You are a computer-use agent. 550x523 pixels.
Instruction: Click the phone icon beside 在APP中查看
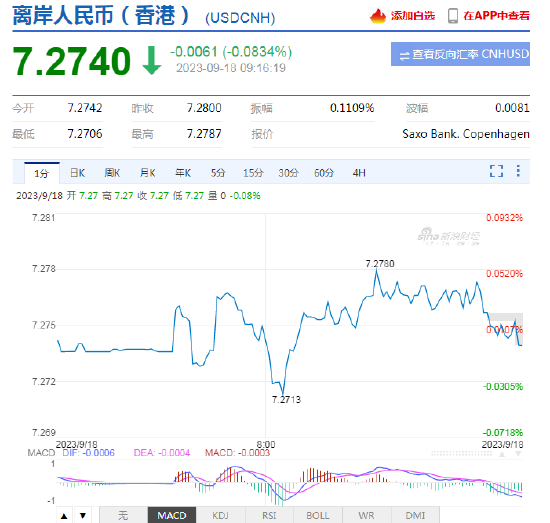[453, 16]
